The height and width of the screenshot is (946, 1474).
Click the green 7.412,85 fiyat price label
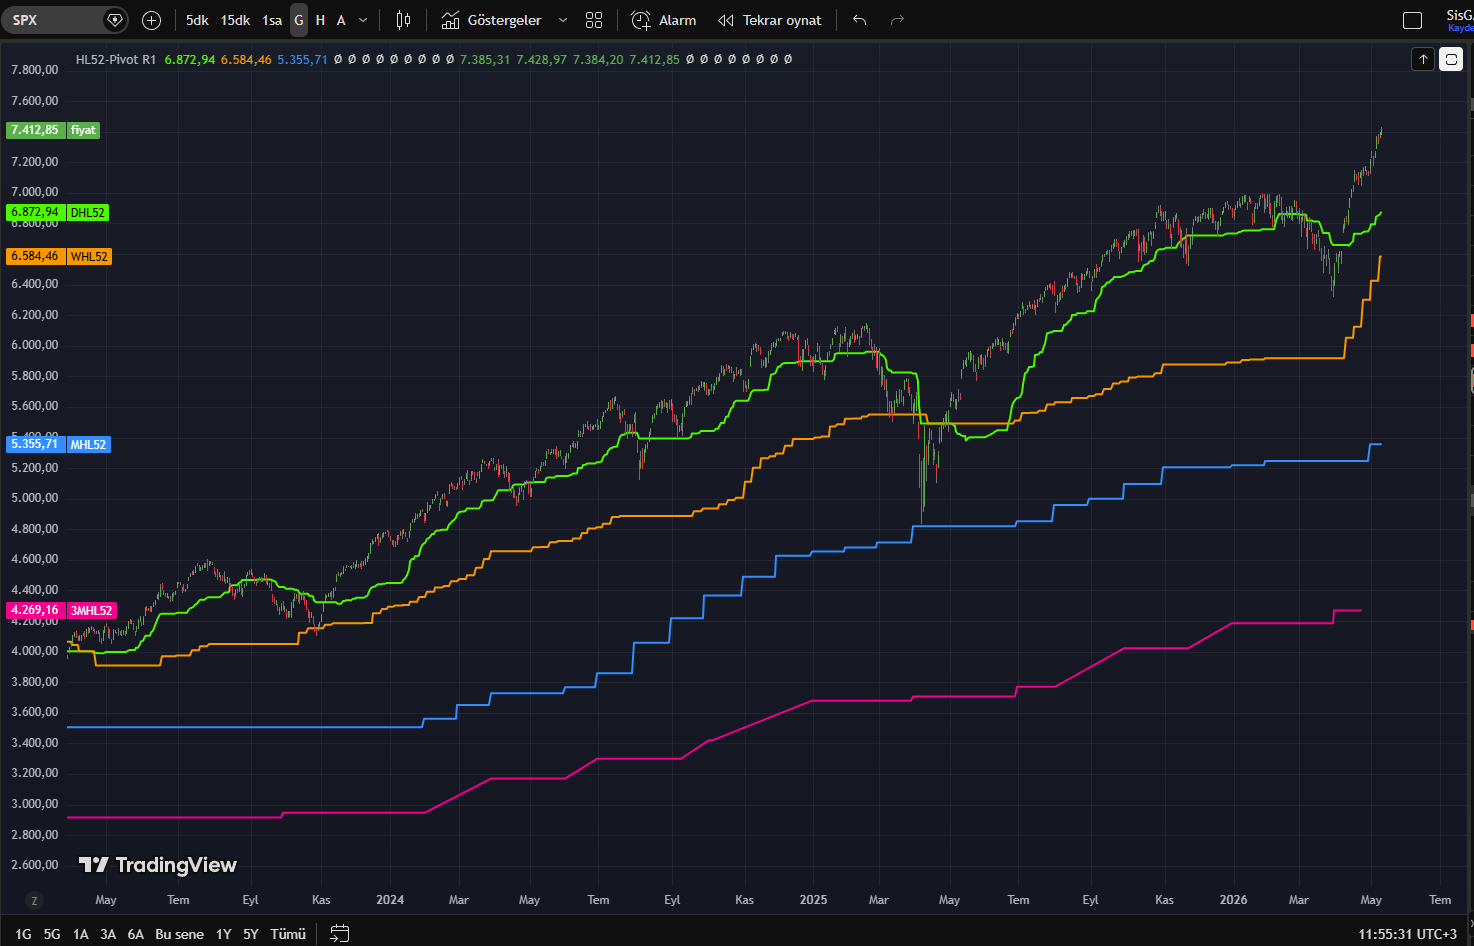[53, 130]
